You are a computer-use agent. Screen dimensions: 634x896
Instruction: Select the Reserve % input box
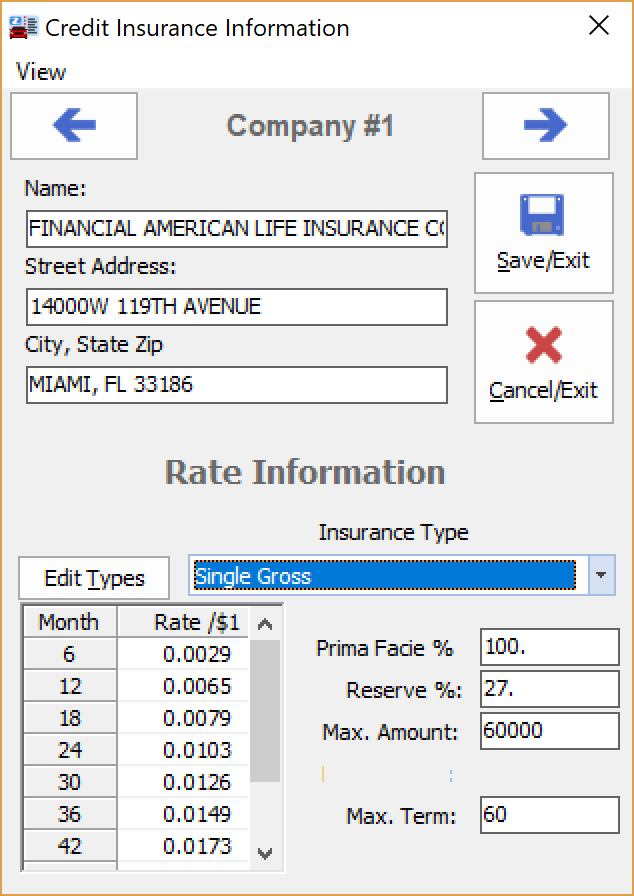click(549, 689)
